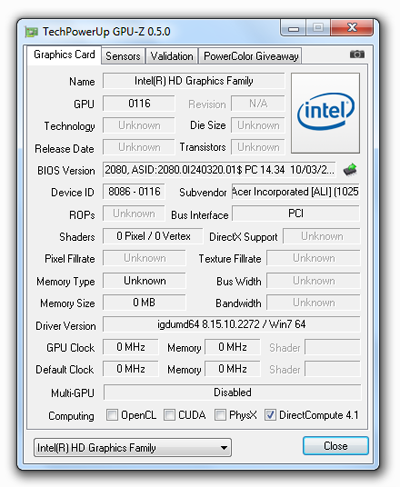Click the Memory field in the Default Clock row

pos(232,369)
